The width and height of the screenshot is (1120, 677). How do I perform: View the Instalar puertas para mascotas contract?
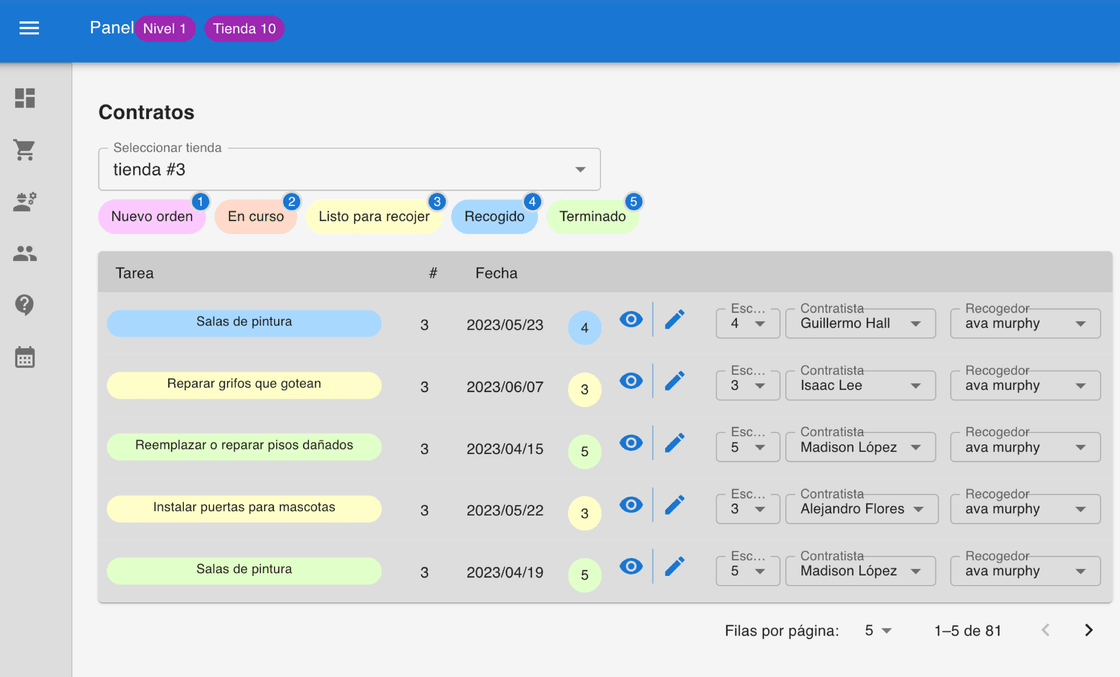tap(631, 505)
